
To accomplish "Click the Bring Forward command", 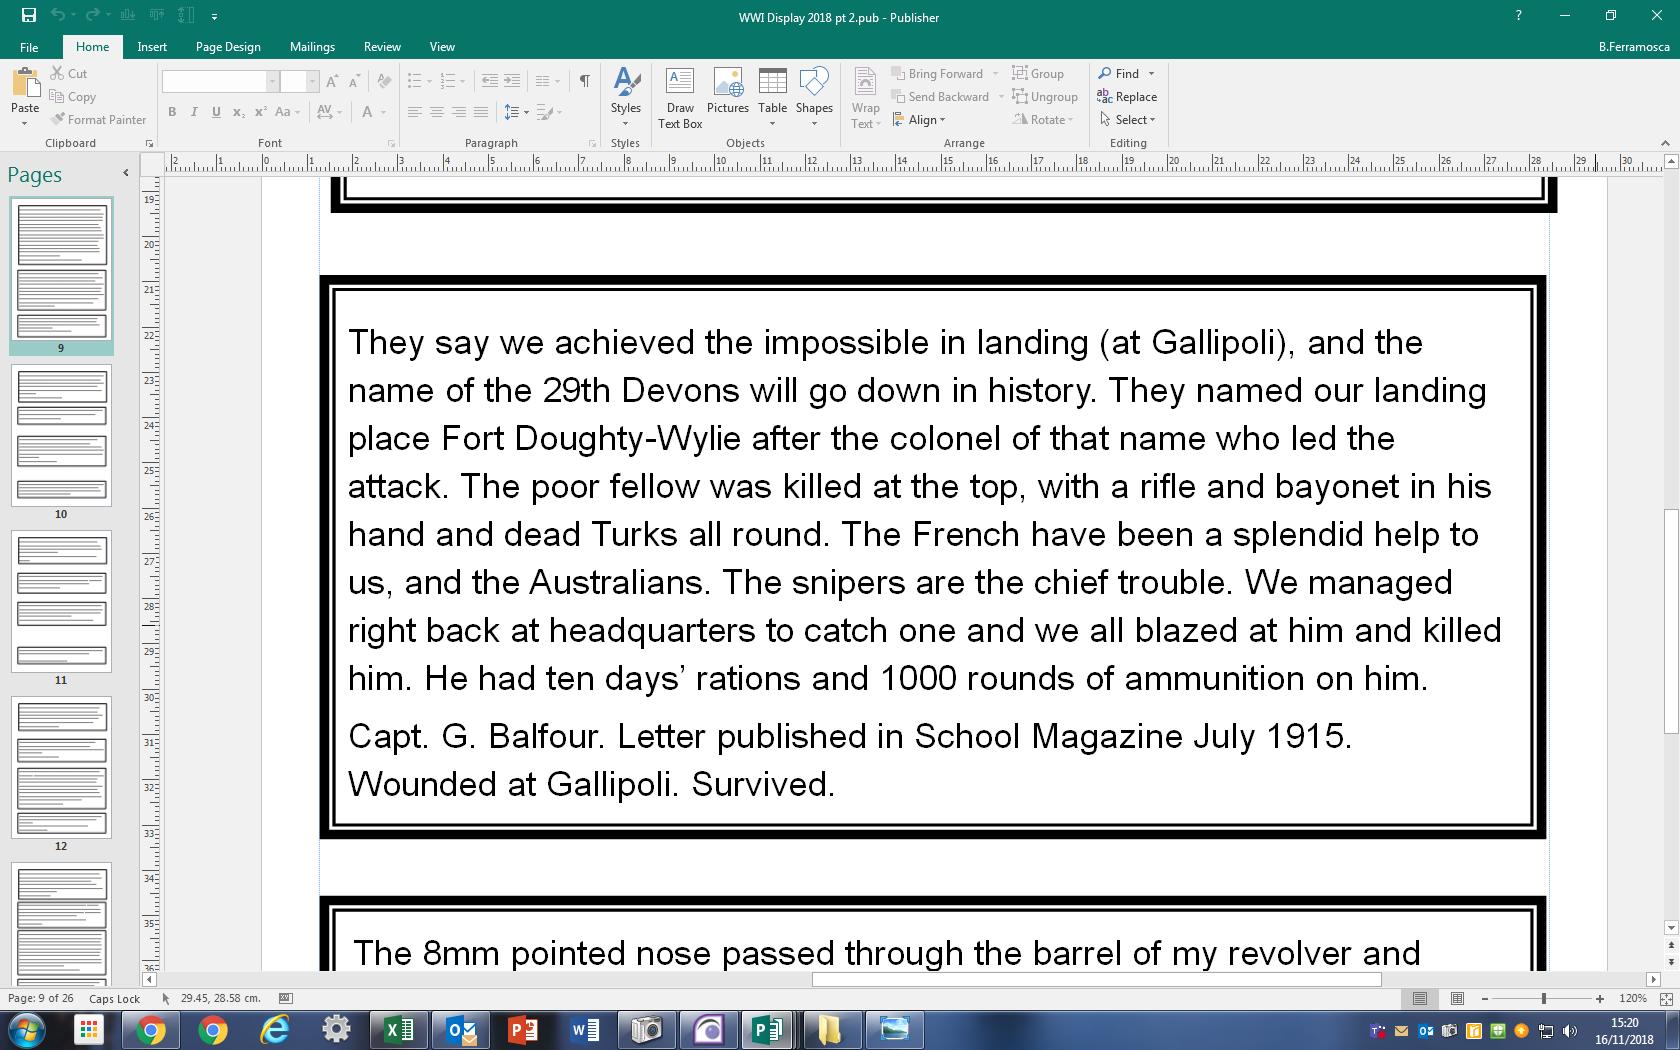I will coord(936,73).
